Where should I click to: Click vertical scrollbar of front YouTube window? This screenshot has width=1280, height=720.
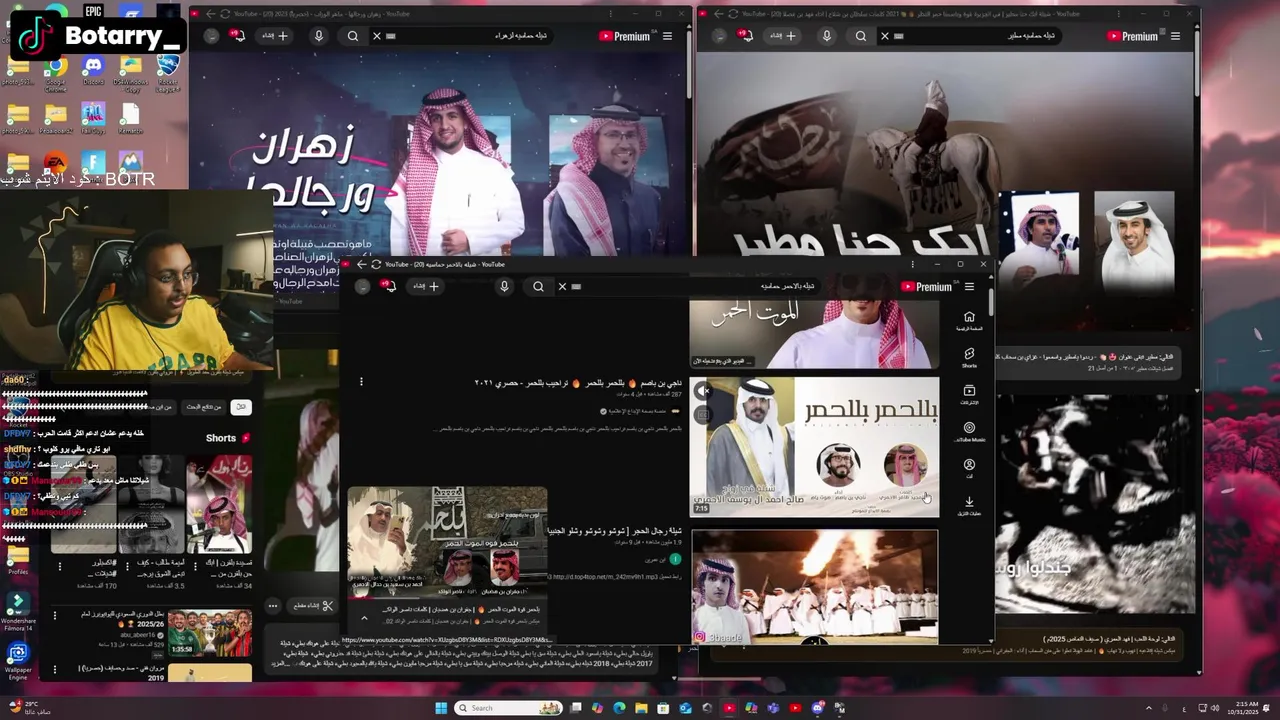point(991,302)
